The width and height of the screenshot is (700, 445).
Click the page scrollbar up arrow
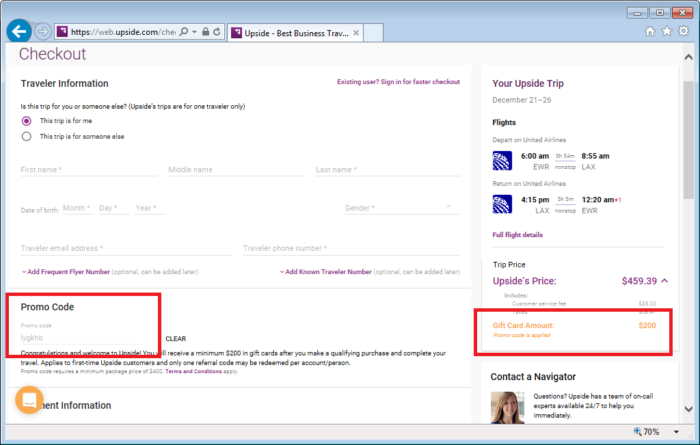(x=688, y=57)
